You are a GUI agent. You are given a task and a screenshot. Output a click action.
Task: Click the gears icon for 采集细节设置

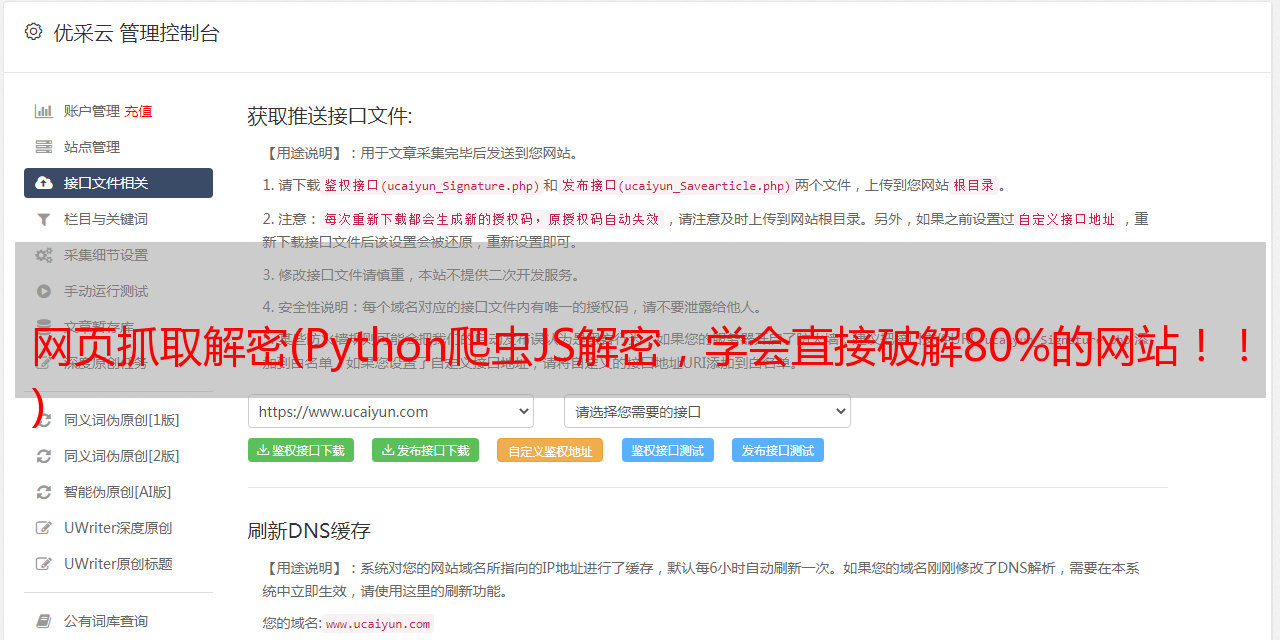click(44, 255)
